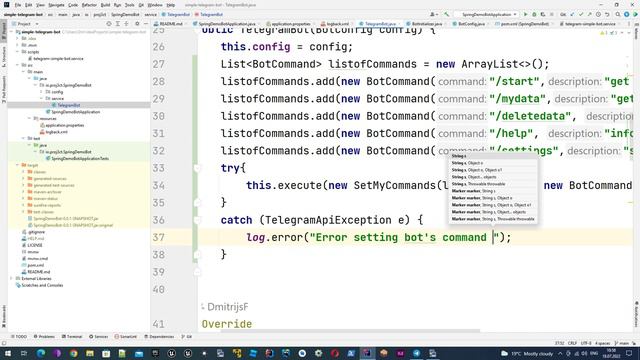Run SpringDemoBotApplication with green play icon
640x360 pixels.
coord(525,14)
